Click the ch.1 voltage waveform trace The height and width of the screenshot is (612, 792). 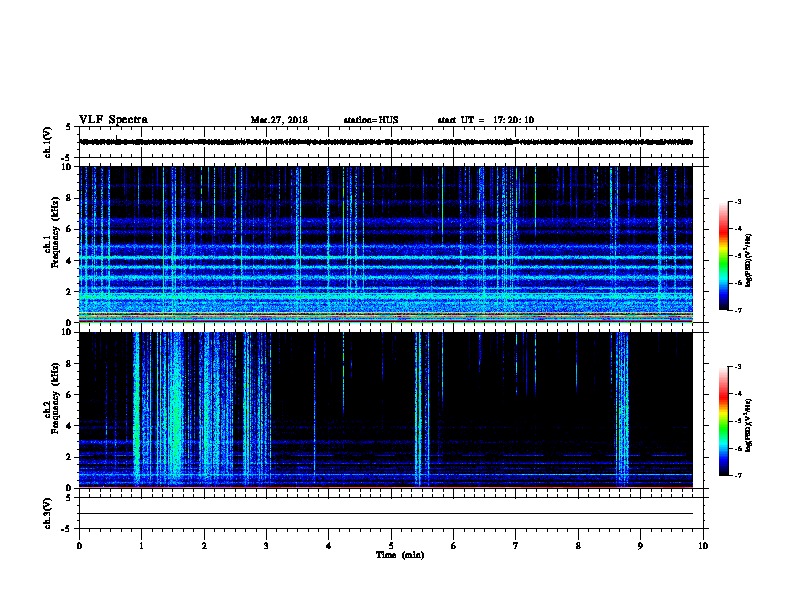pyautogui.click(x=386, y=142)
